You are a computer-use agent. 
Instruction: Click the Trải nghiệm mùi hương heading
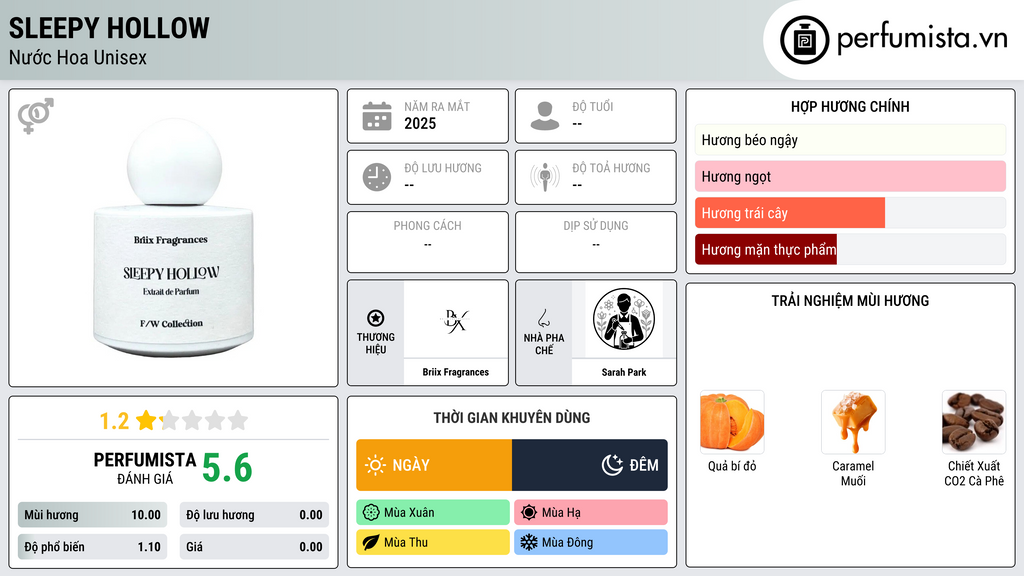(x=850, y=301)
